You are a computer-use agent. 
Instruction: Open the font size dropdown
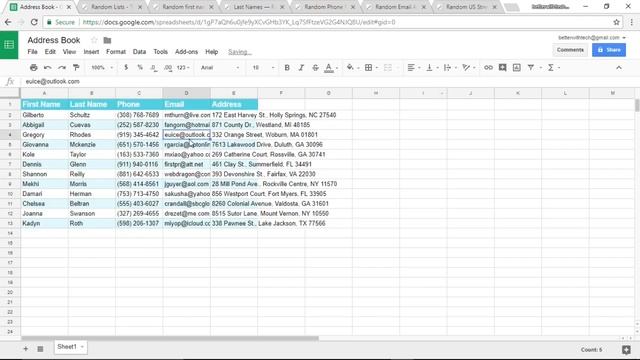pos(263,68)
